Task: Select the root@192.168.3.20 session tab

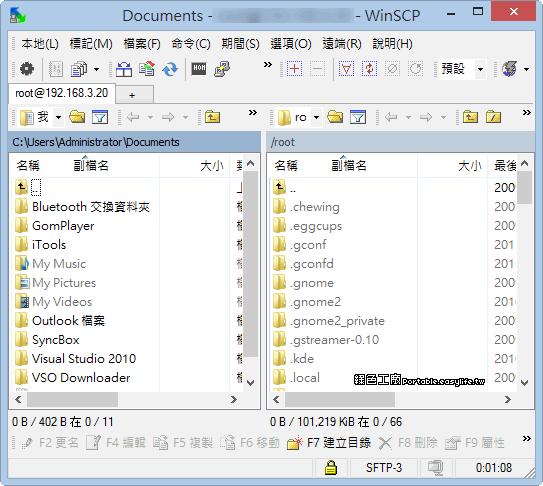Action: [x=62, y=93]
